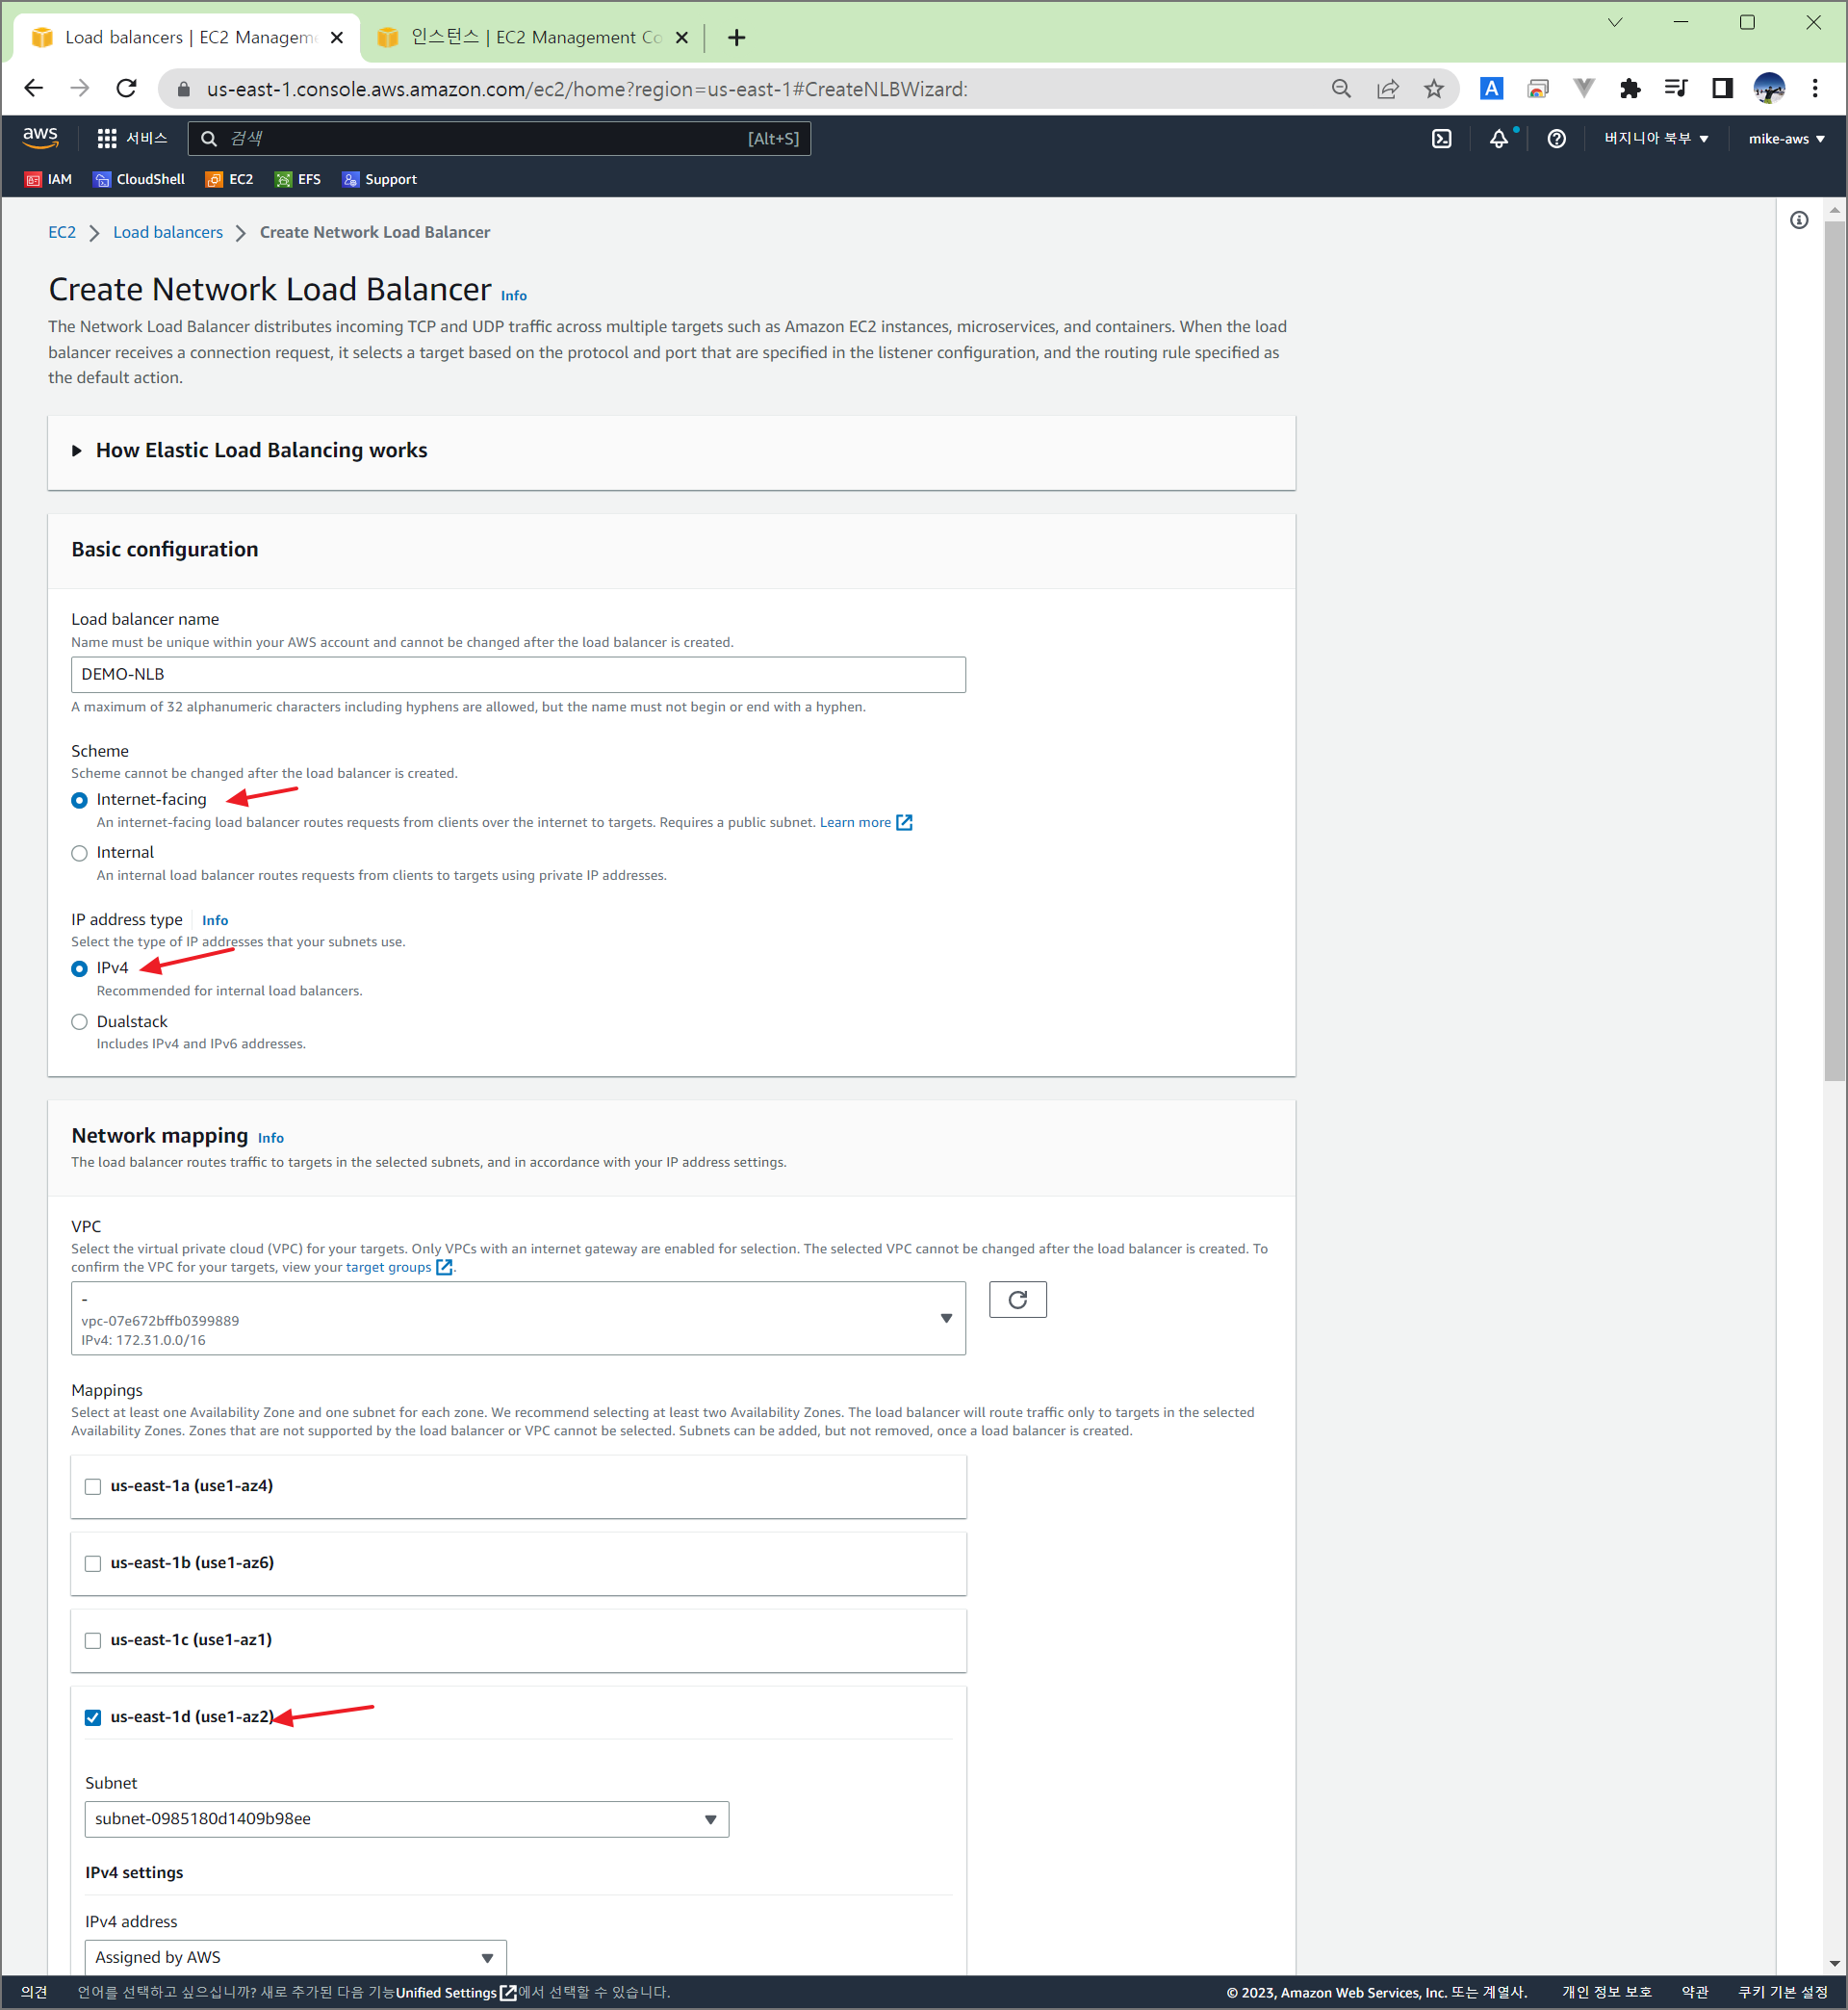Screen dimensions: 1848x2010
Task: Uncheck the us-east-1d availability zone
Action: (x=93, y=1717)
